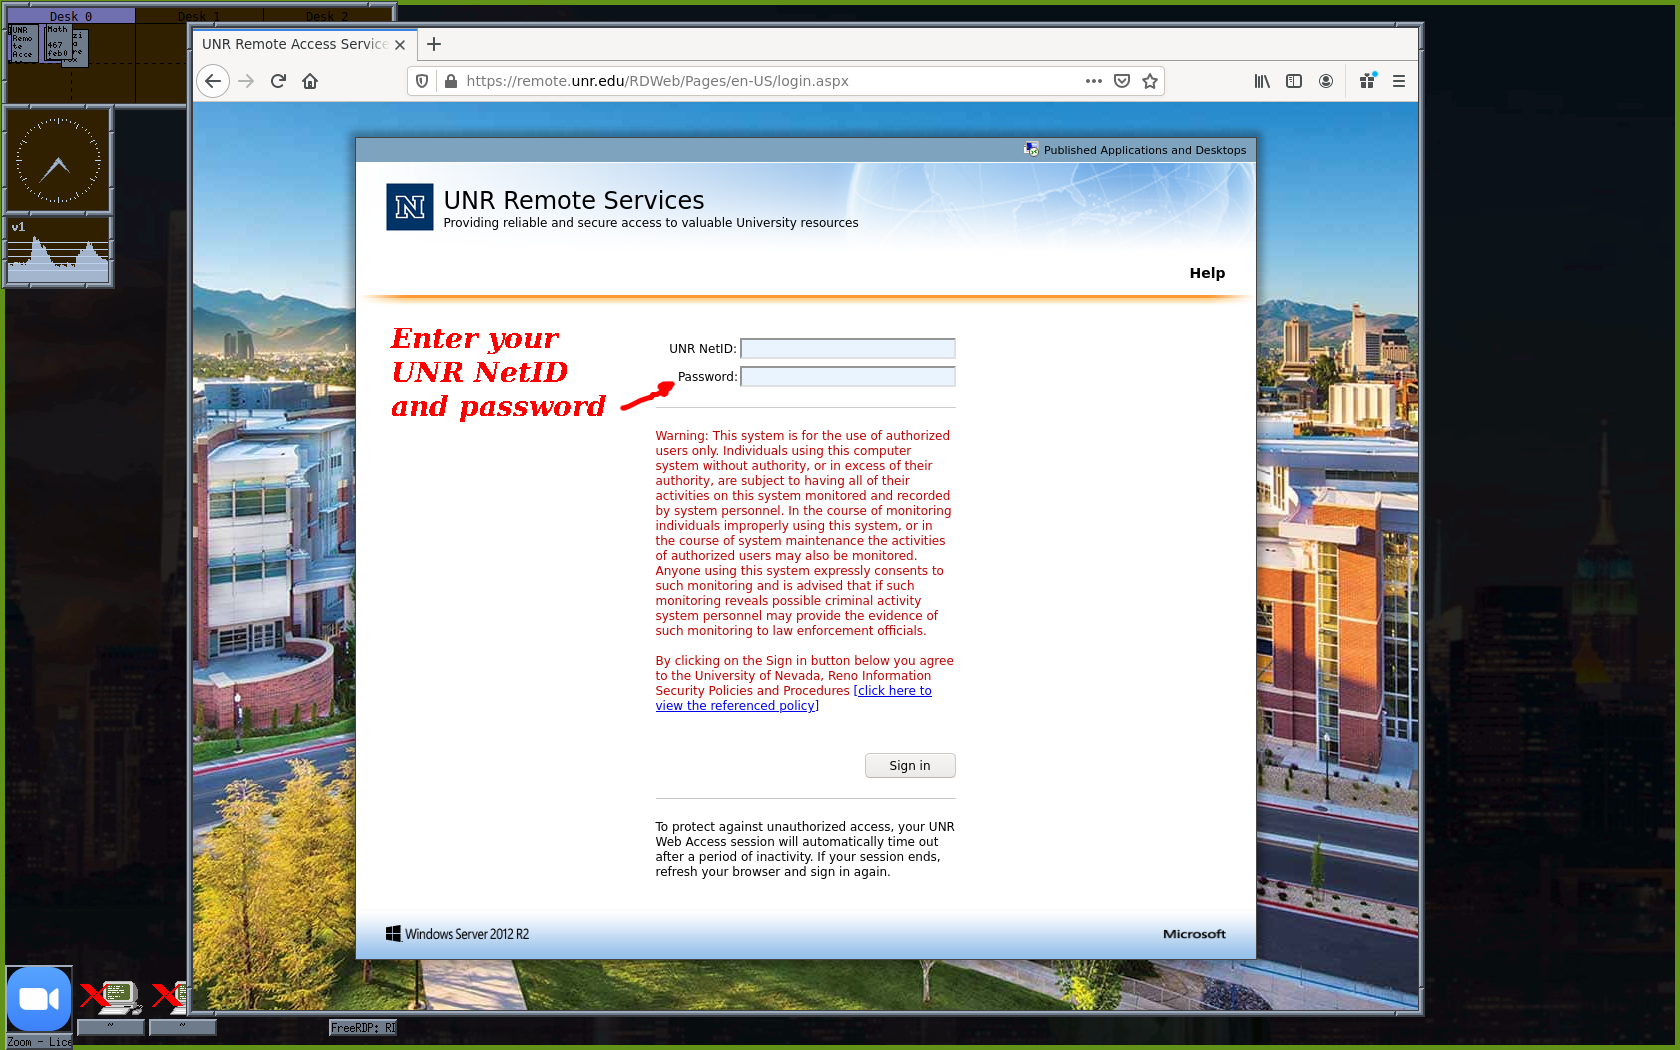Image resolution: width=1680 pixels, height=1050 pixels.
Task: Click the browser Back arrow button
Action: [x=213, y=81]
